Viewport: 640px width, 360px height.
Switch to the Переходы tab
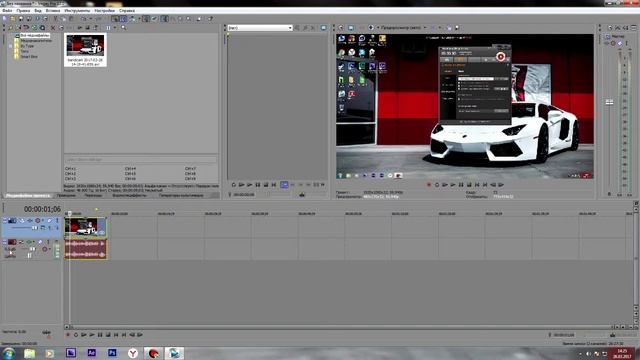pos(93,196)
